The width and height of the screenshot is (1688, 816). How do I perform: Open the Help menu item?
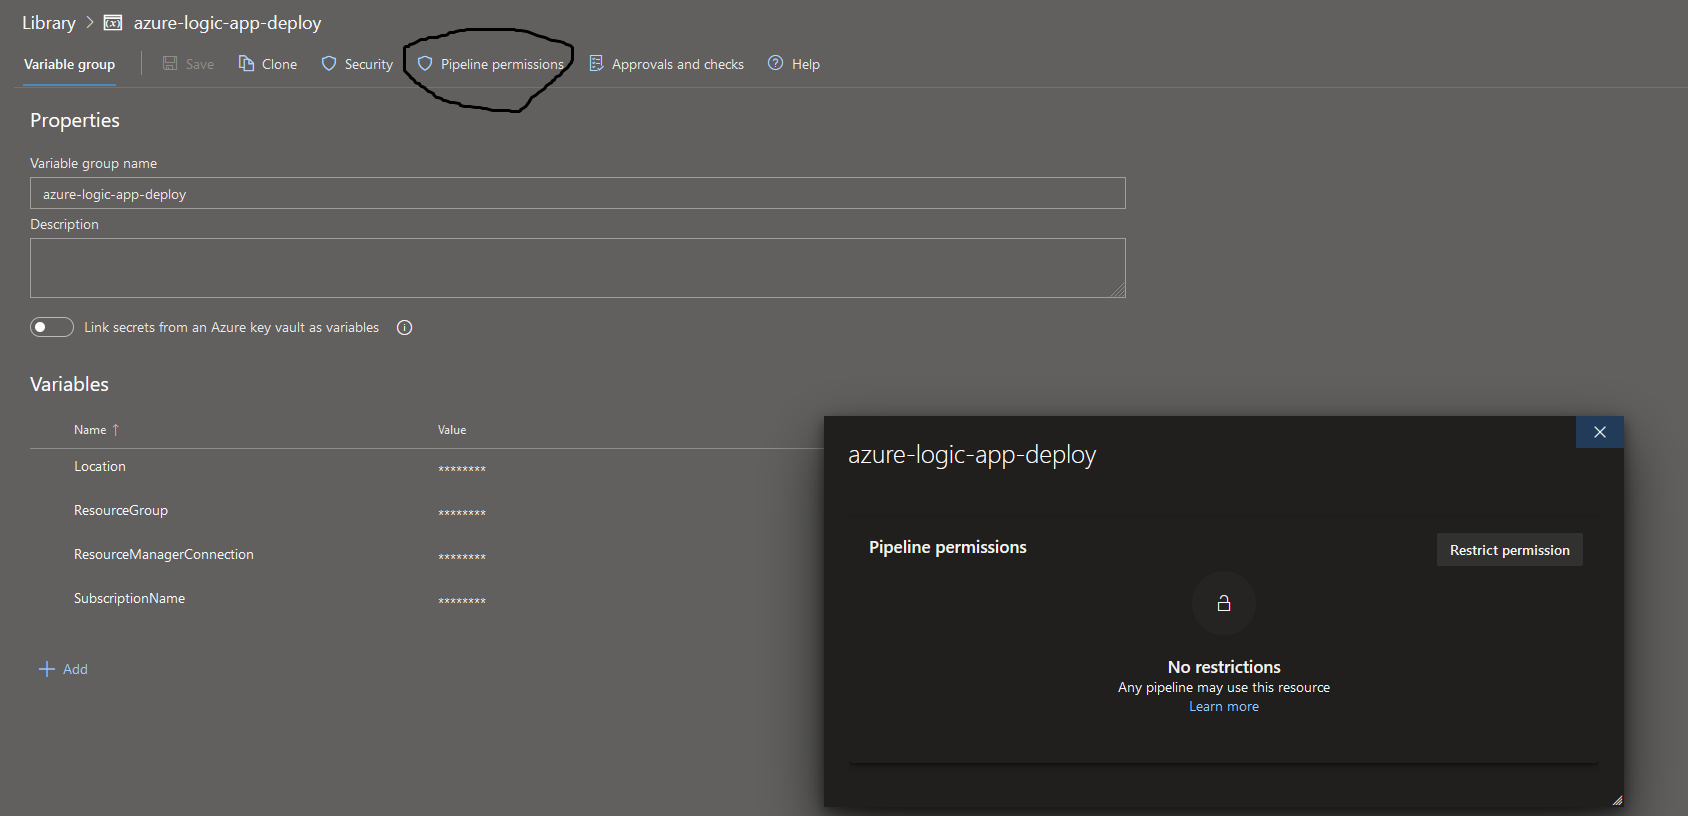[794, 64]
